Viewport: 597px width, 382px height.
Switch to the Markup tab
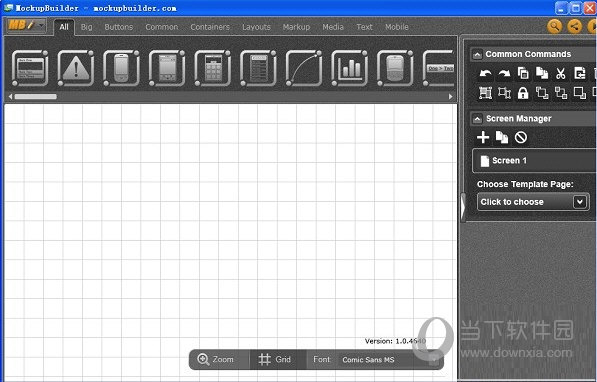(x=296, y=27)
